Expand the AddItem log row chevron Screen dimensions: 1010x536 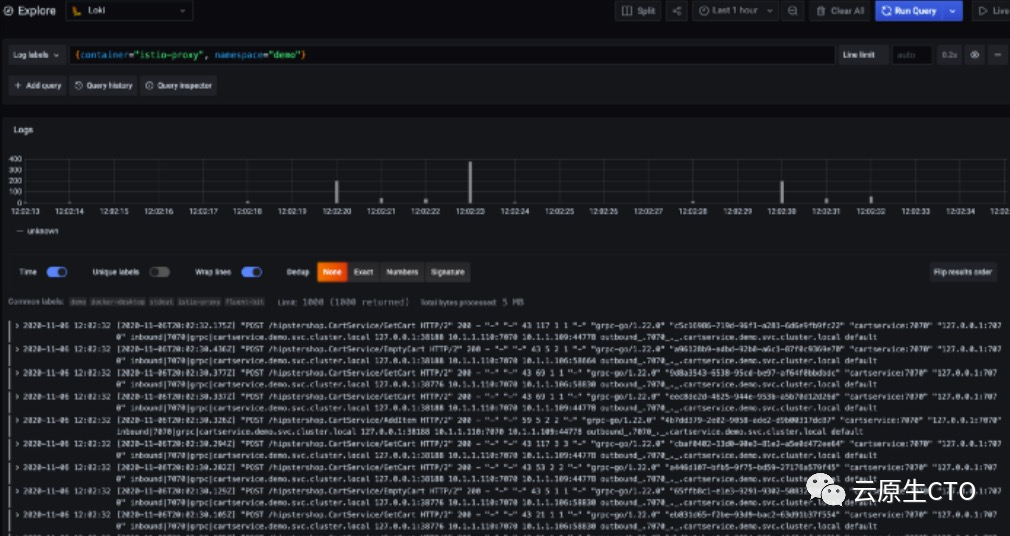[17, 420]
